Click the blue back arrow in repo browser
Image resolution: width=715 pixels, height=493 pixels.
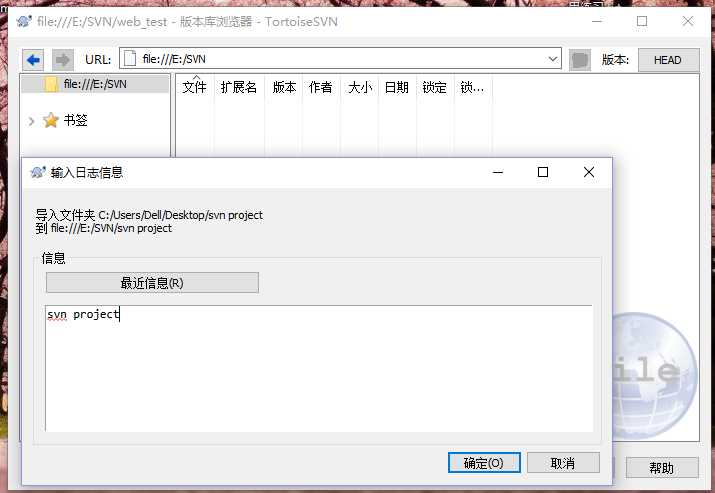33,60
